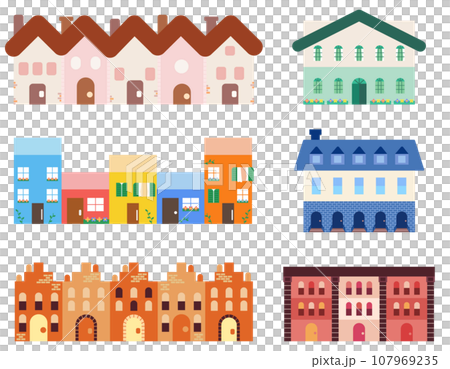Click the green arched door of the mint house

(359, 91)
